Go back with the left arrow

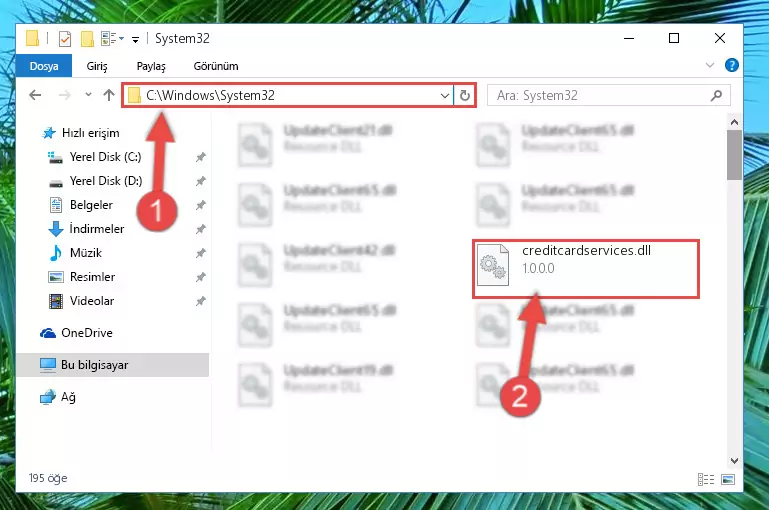click(x=35, y=95)
